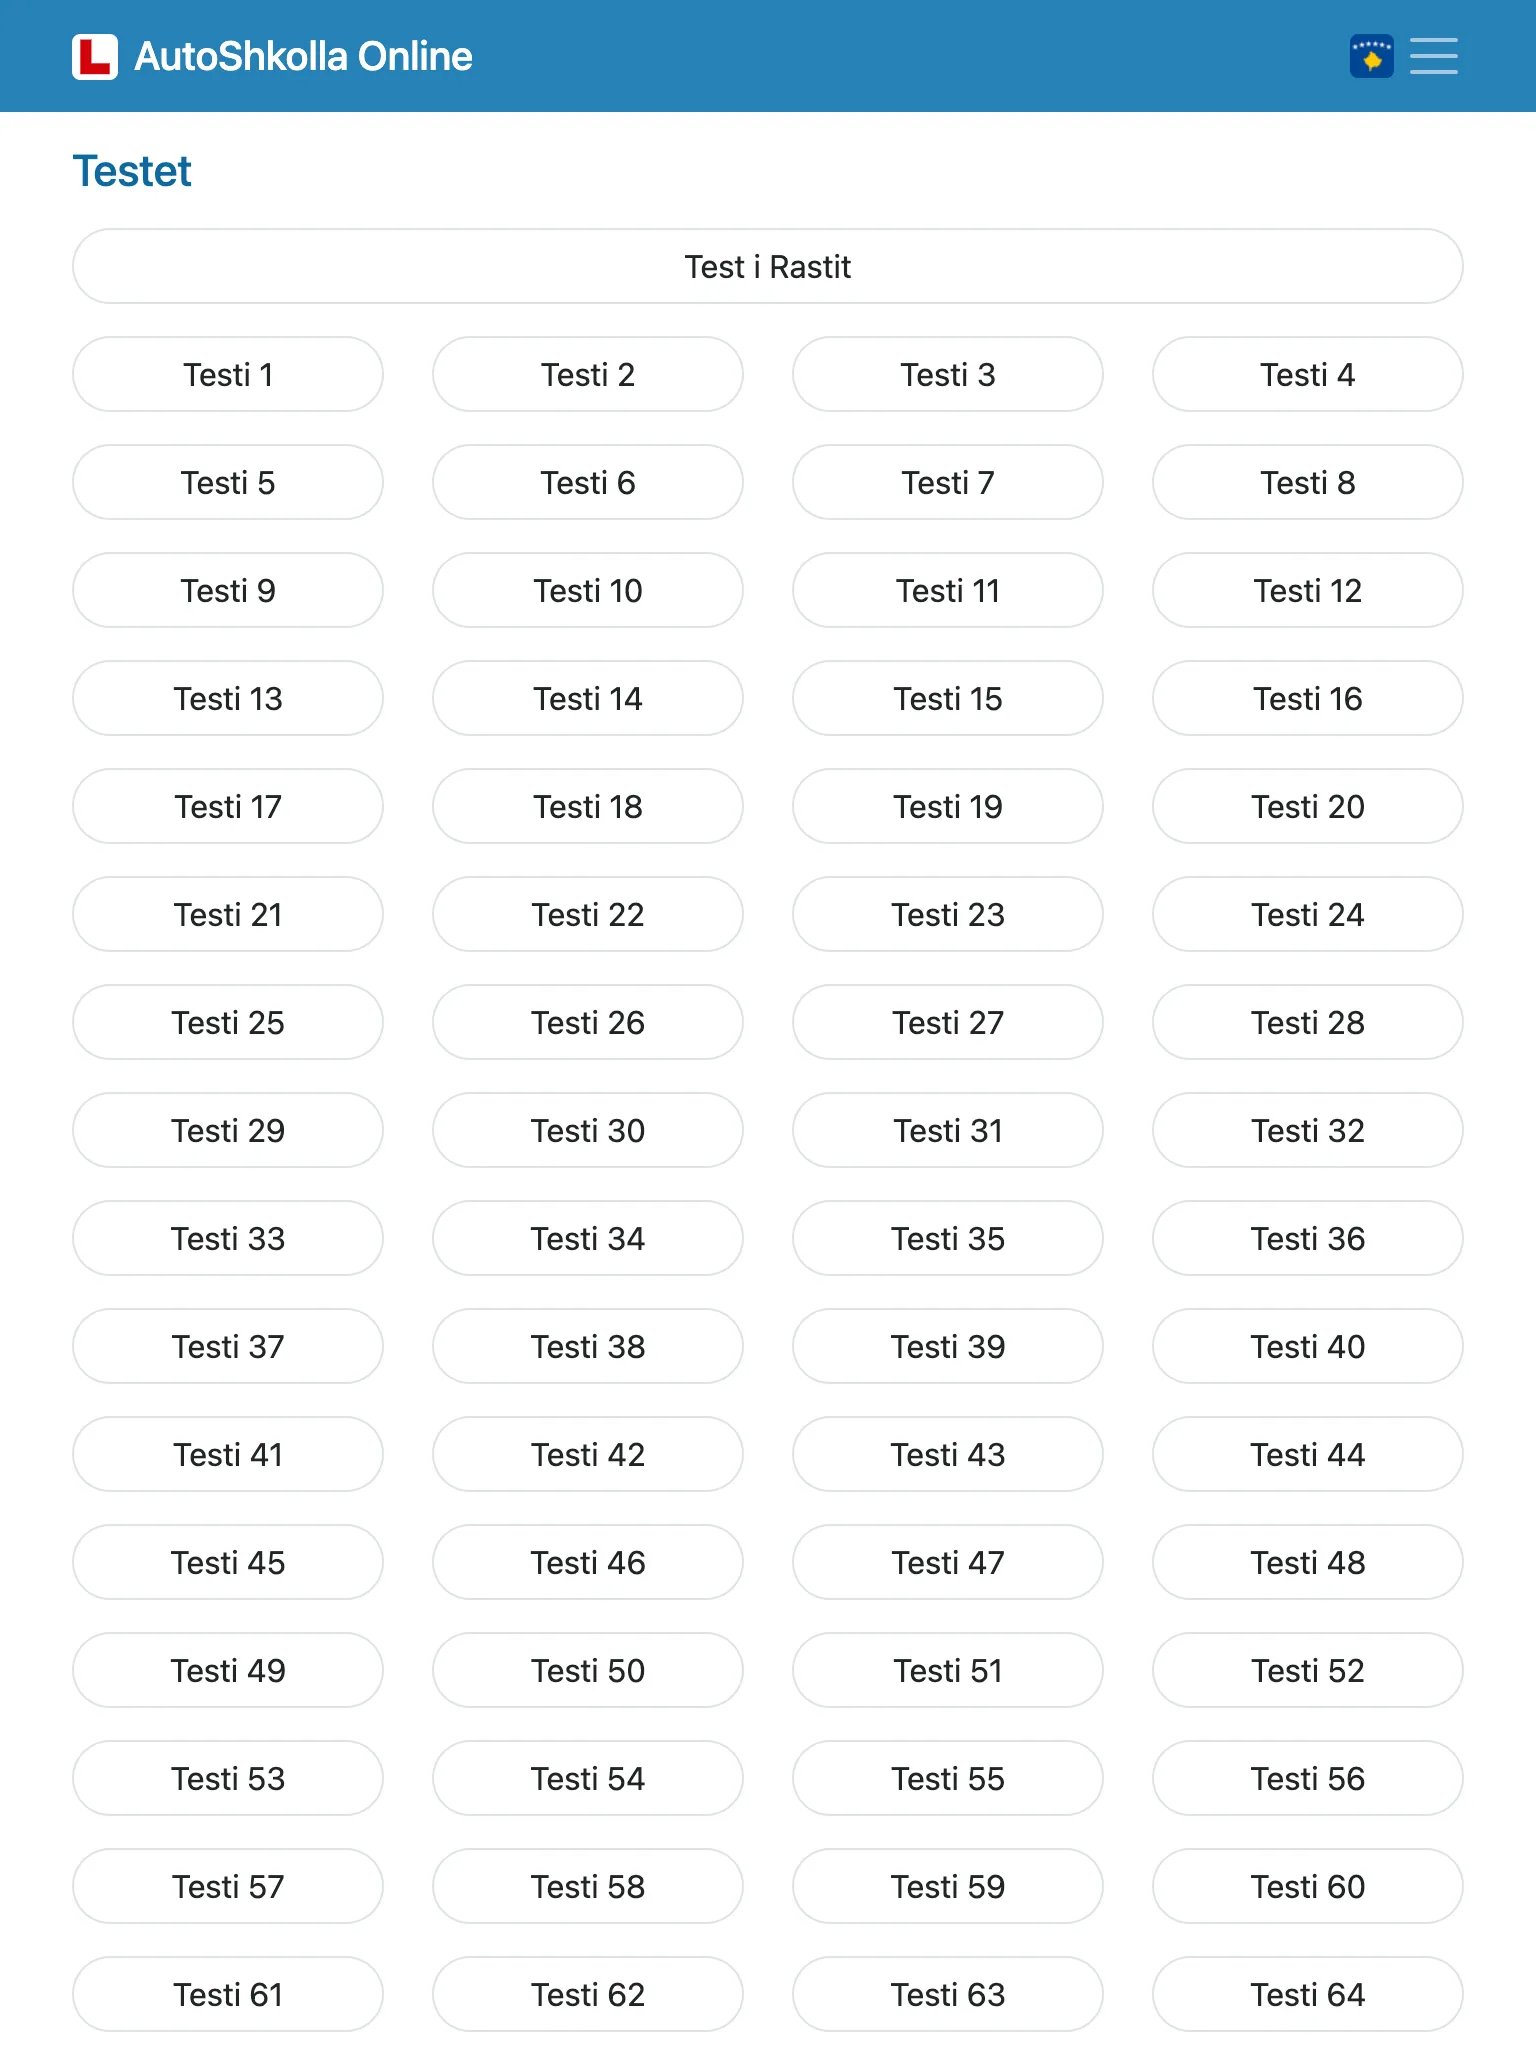Start Testi 53
Image resolution: width=1536 pixels, height=2048 pixels.
228,1778
